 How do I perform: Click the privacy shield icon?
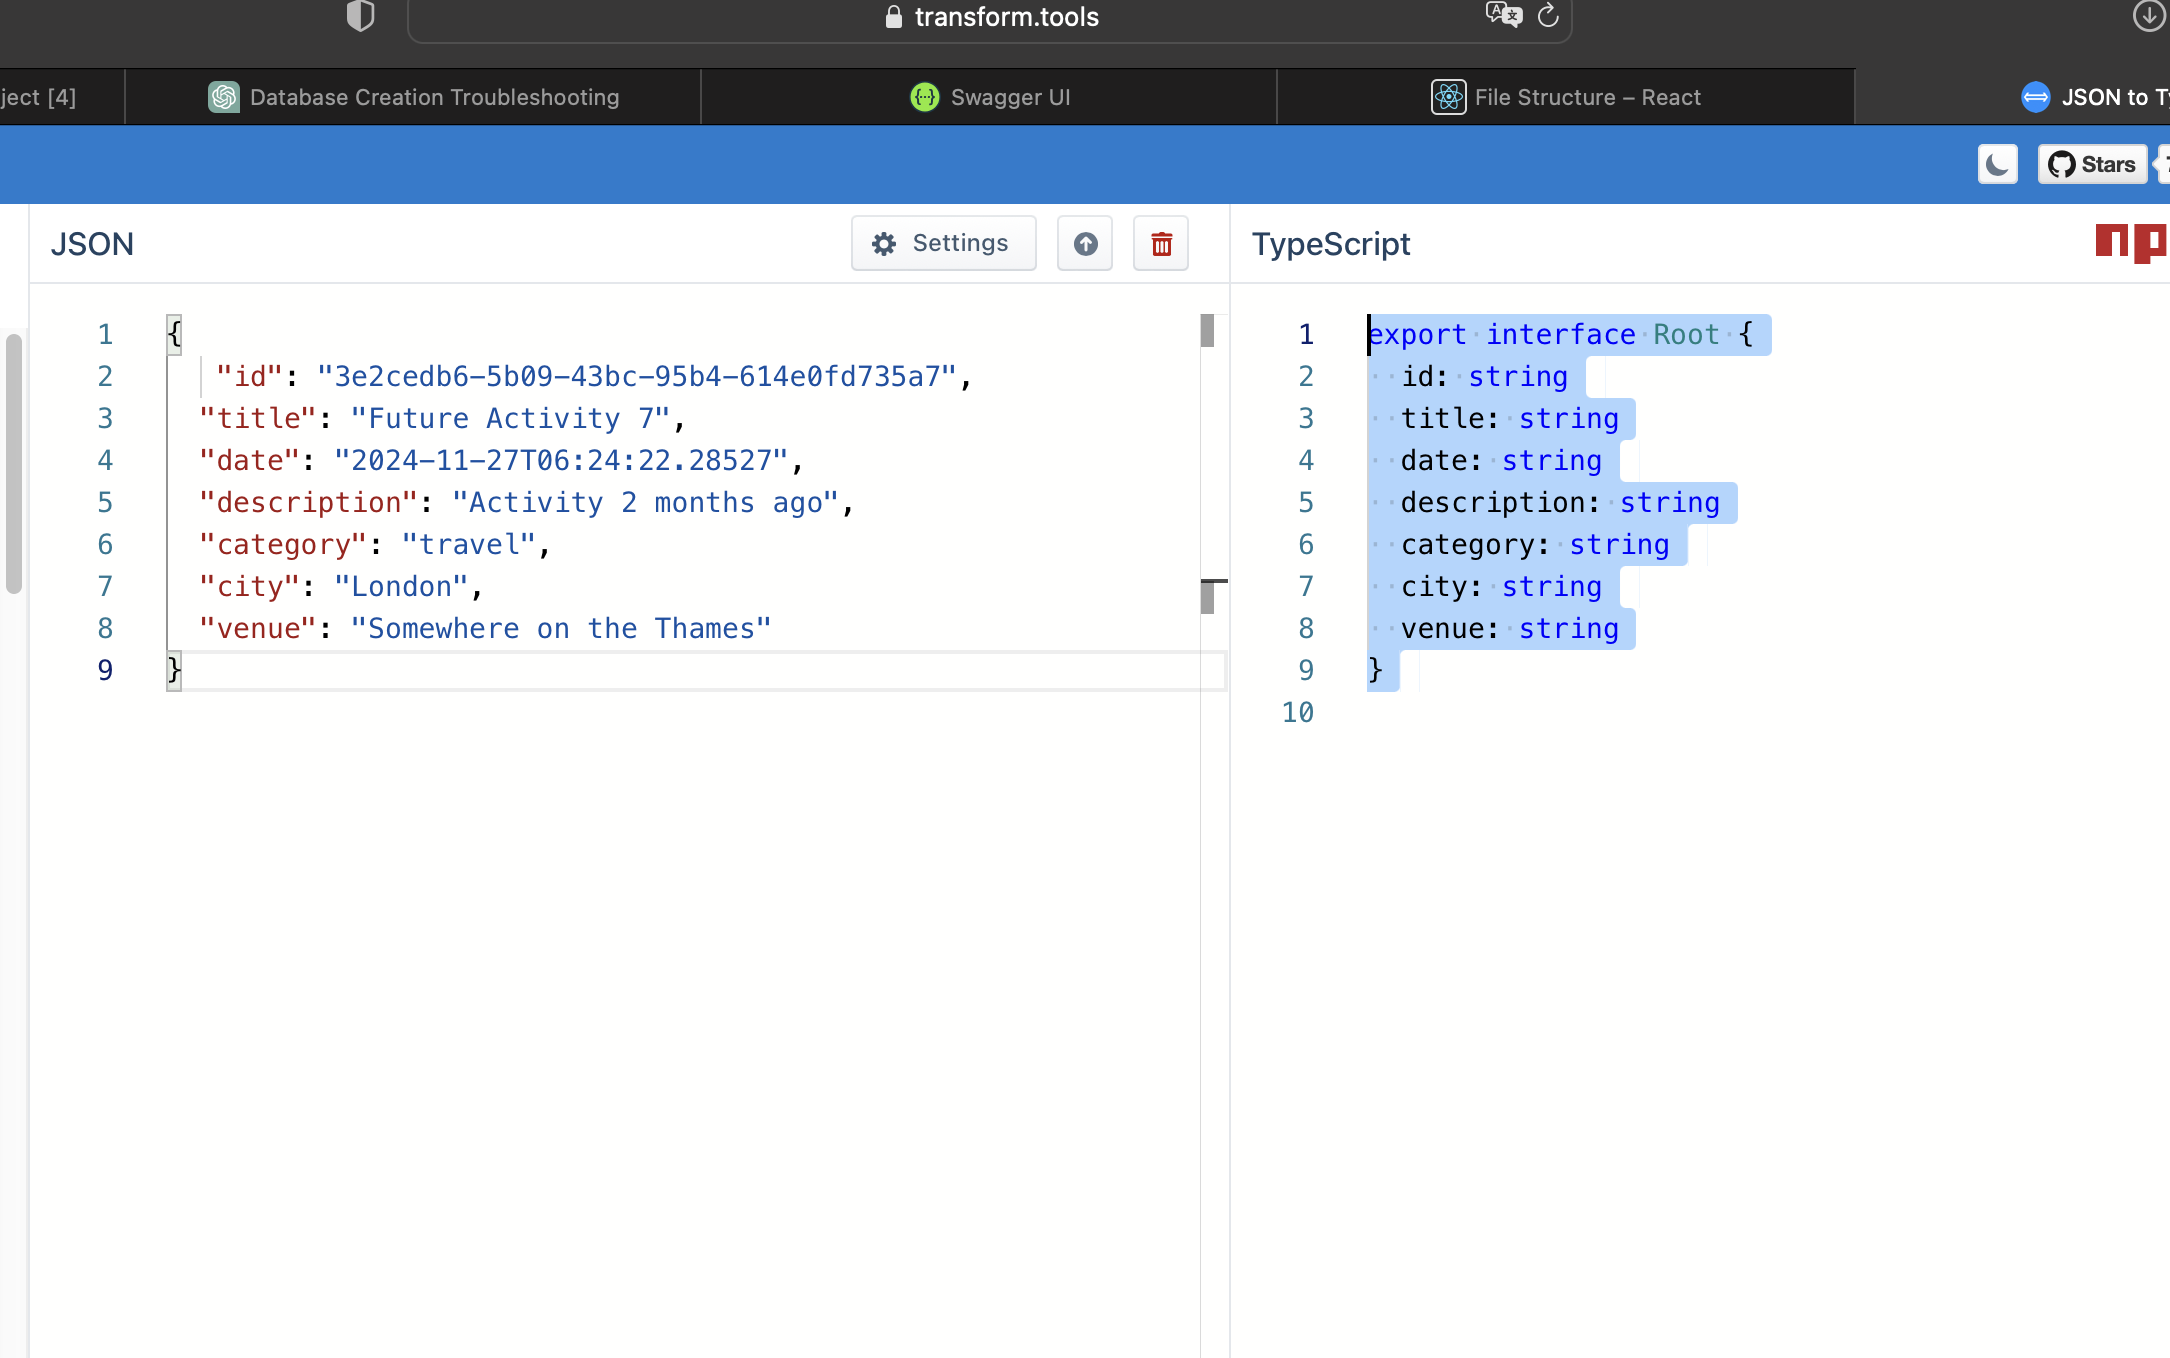point(360,16)
